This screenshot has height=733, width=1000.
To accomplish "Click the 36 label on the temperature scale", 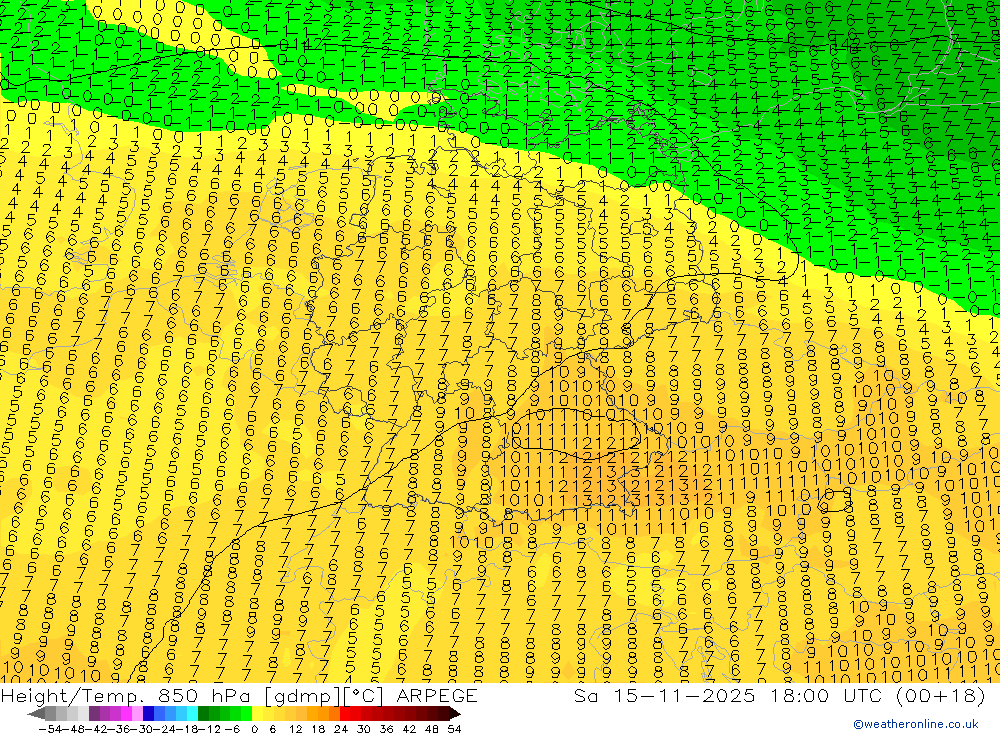I will (x=386, y=729).
